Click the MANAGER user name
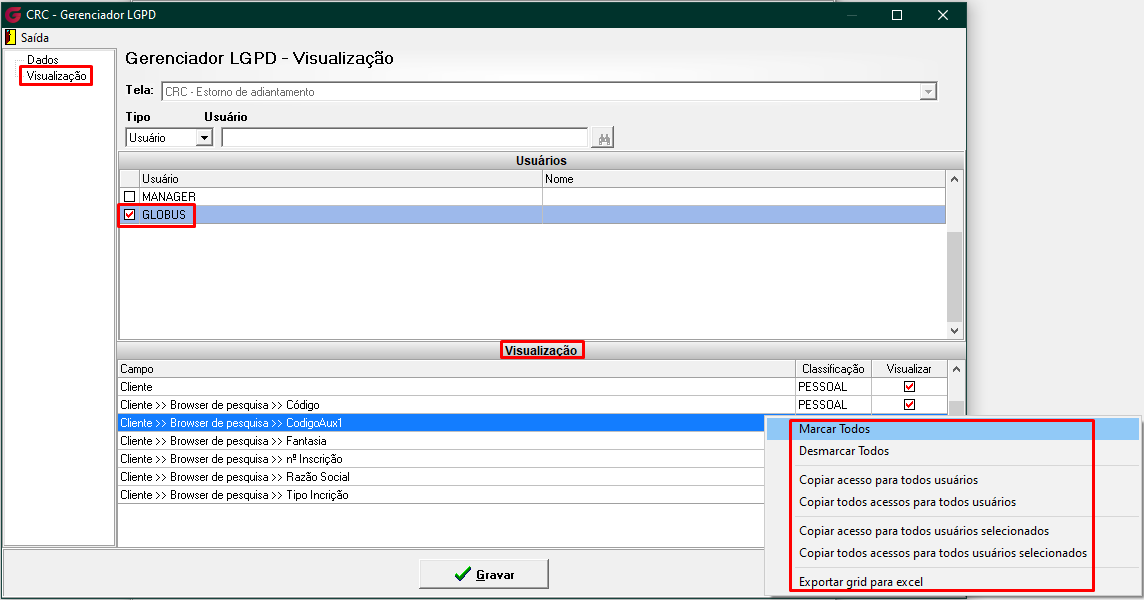 click(x=169, y=197)
